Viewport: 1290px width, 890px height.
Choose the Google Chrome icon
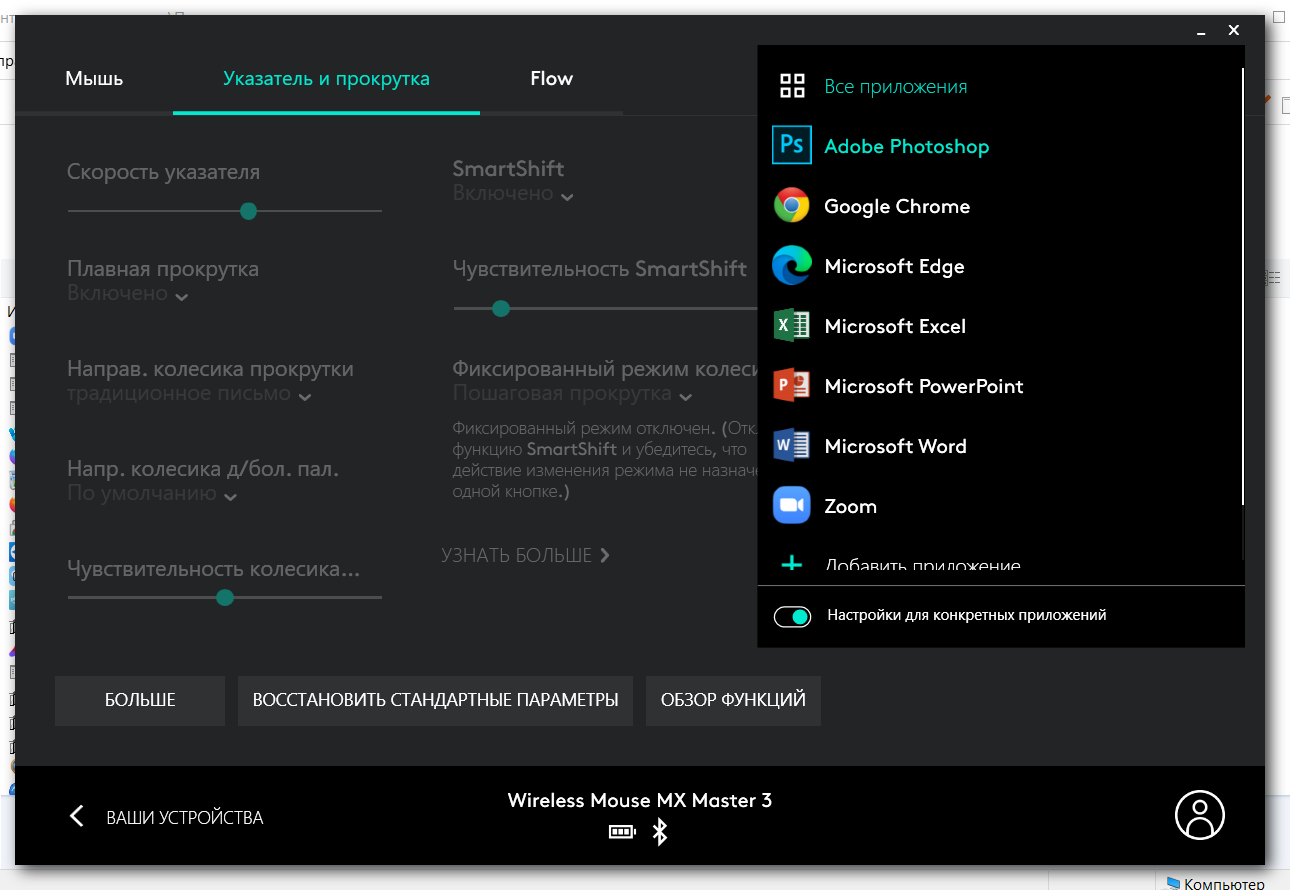792,206
